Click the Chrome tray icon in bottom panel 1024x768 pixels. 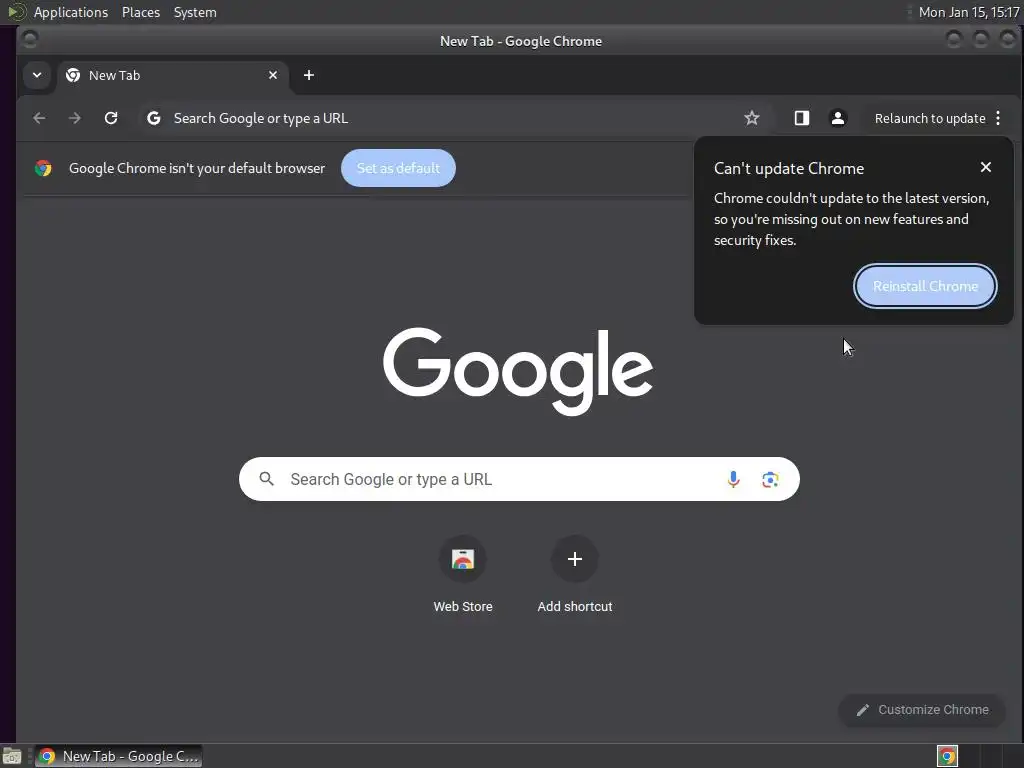click(947, 756)
